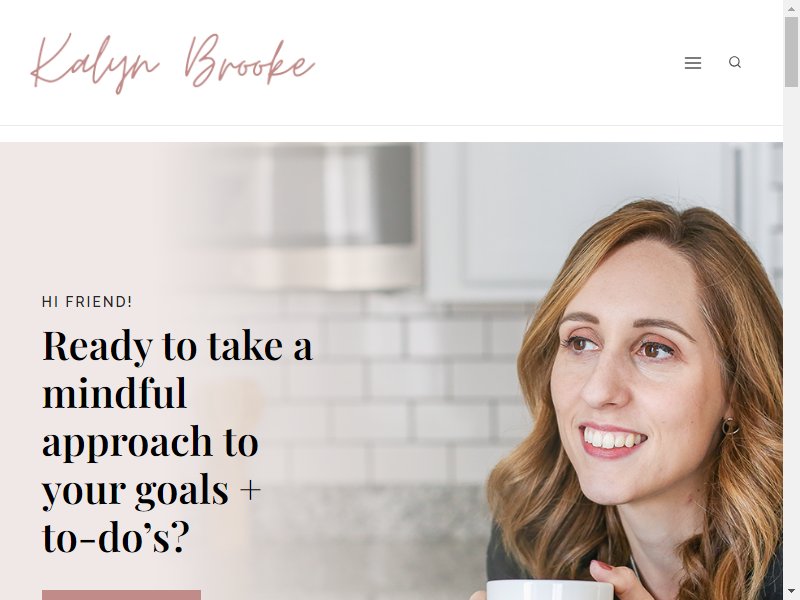This screenshot has width=800, height=600.
Task: Click the 'Ready to take a' headline line
Action: [x=178, y=346]
